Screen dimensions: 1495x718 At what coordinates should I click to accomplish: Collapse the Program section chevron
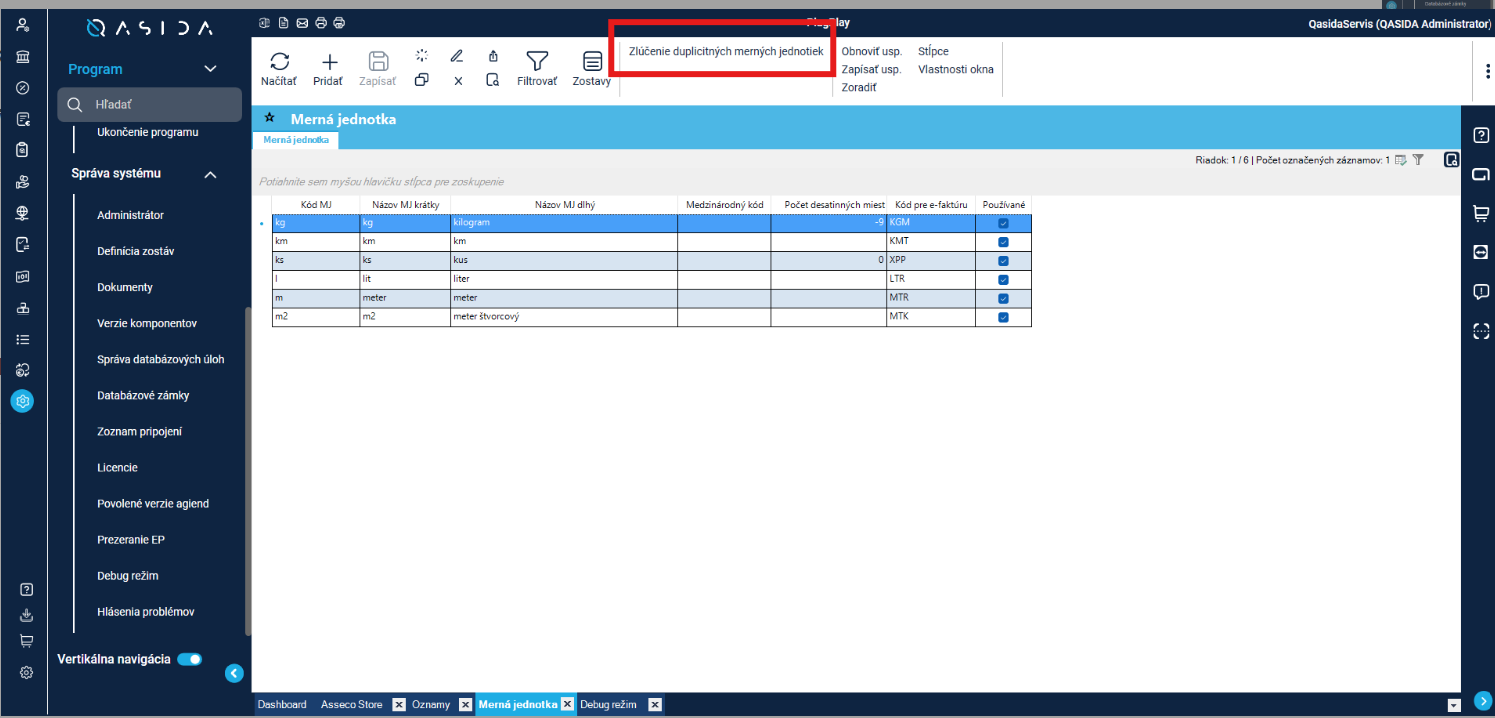(x=210, y=69)
